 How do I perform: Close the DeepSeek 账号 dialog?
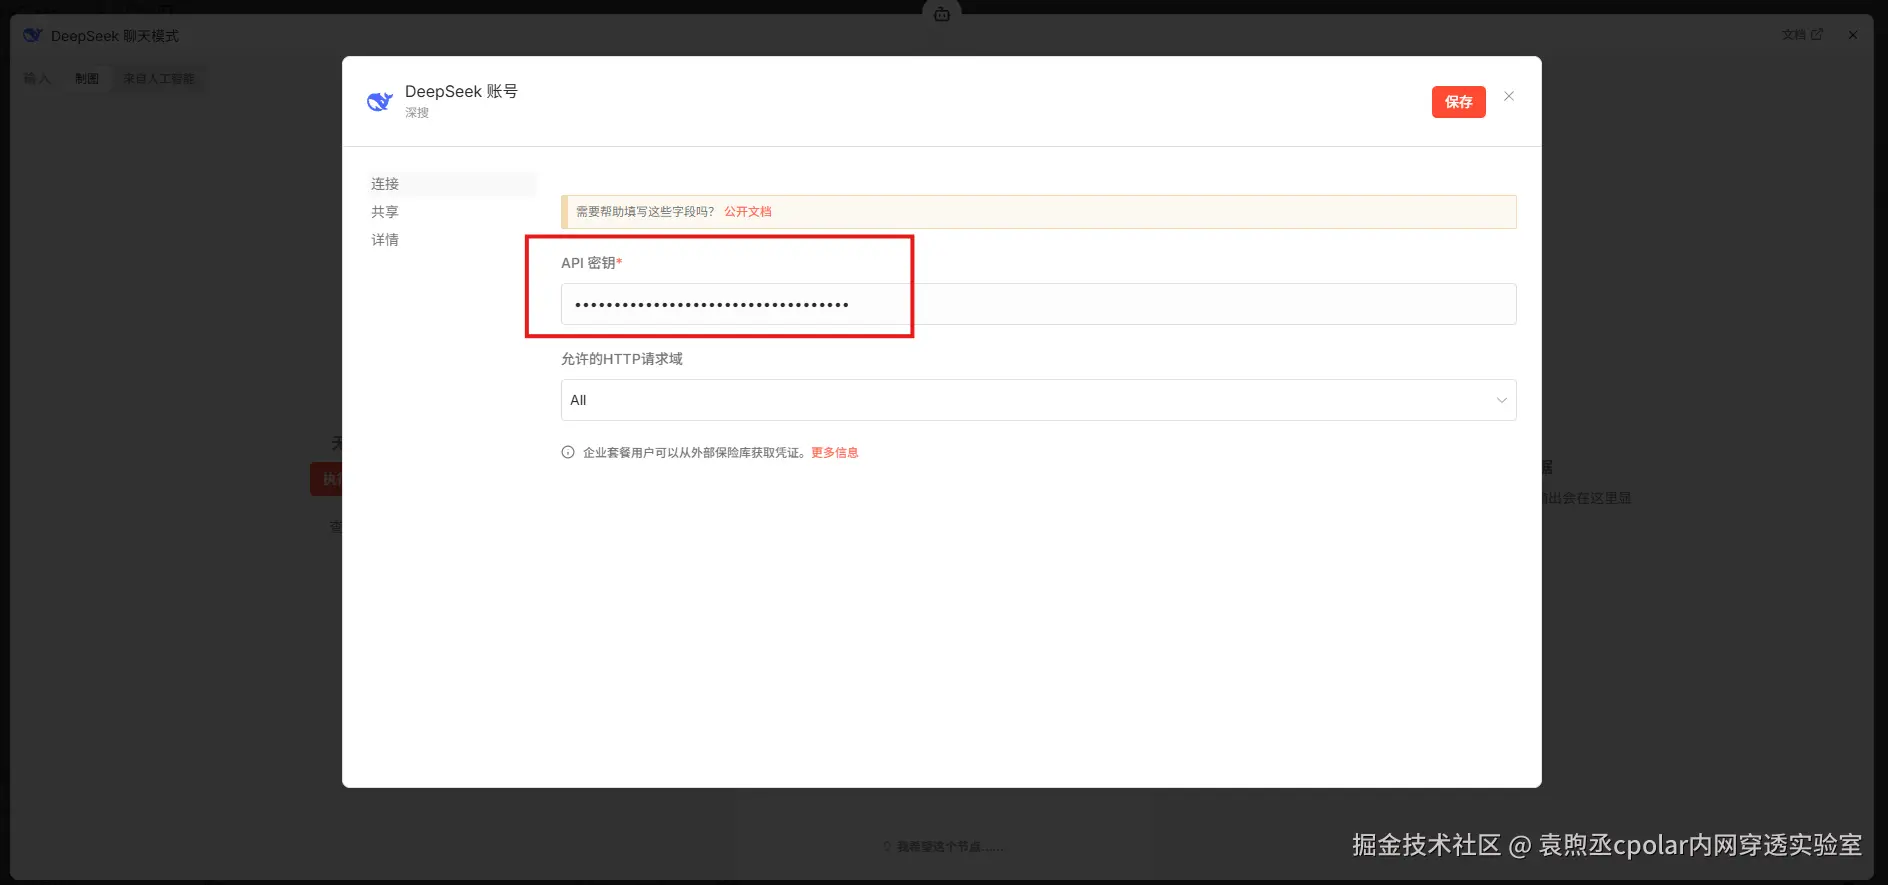[x=1509, y=97]
